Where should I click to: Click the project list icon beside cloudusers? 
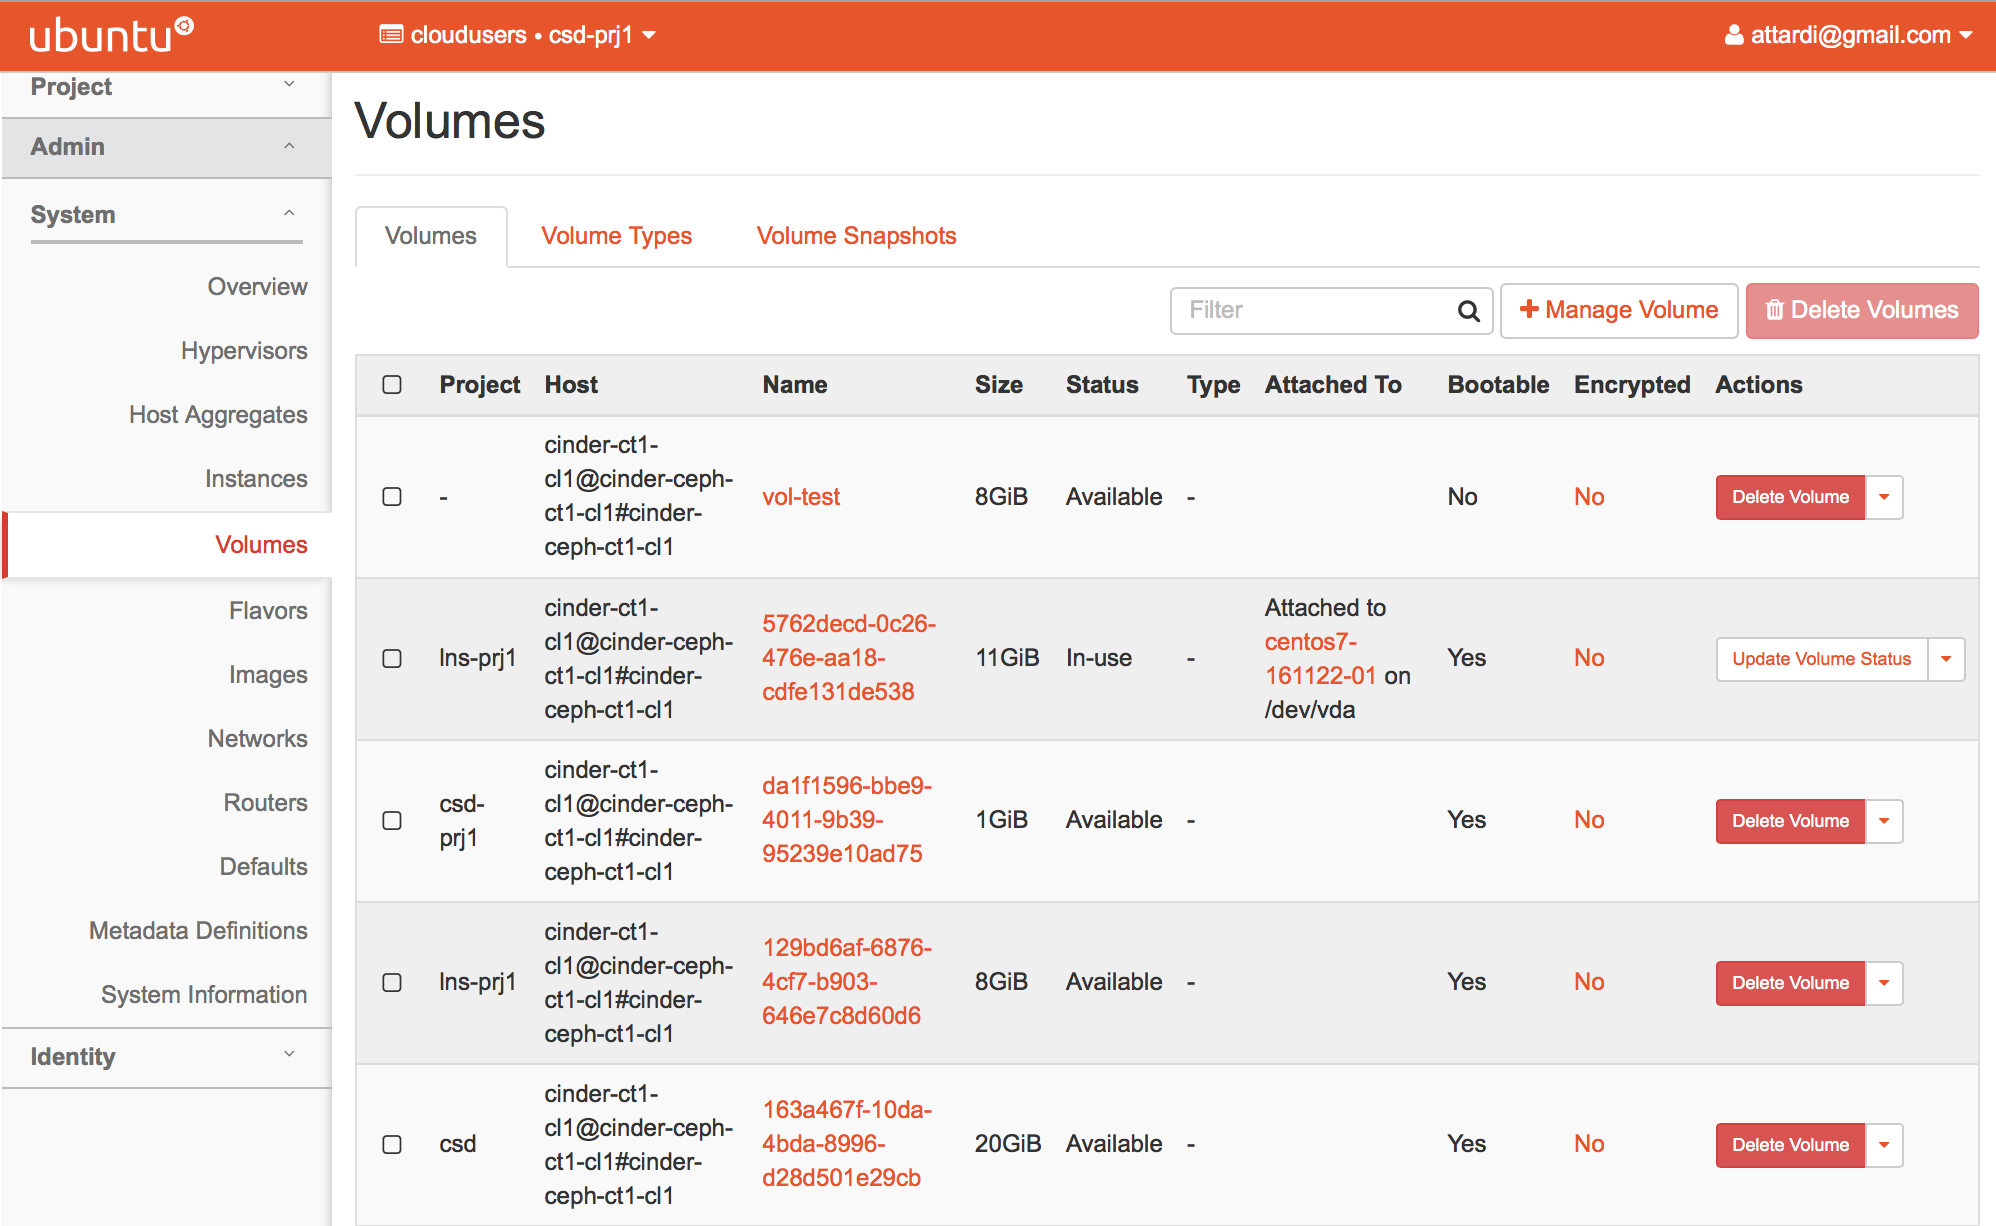point(391,35)
